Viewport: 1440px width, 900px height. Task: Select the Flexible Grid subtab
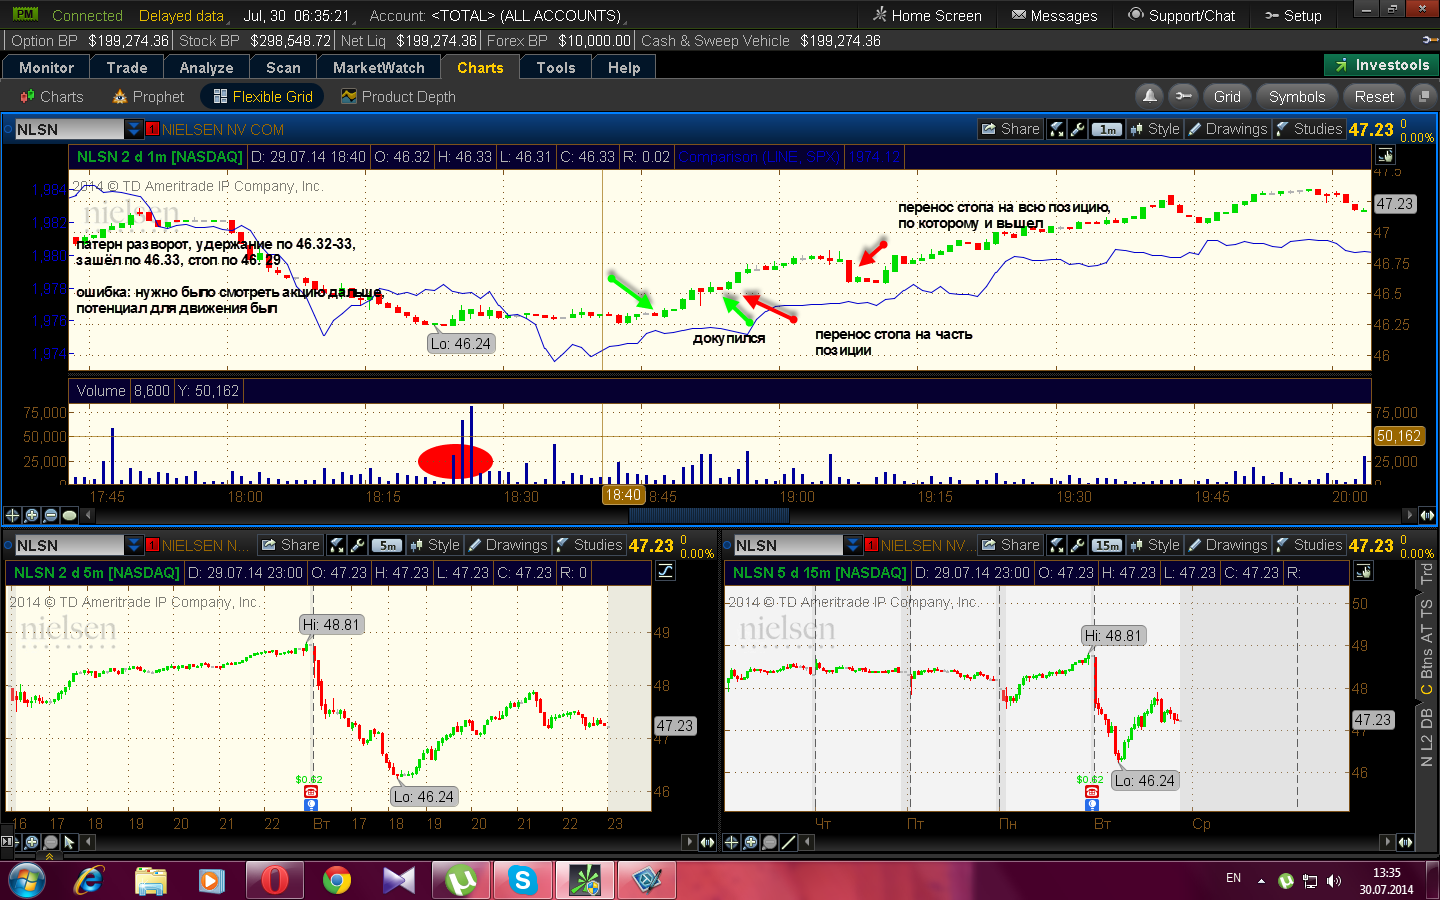pyautogui.click(x=263, y=96)
